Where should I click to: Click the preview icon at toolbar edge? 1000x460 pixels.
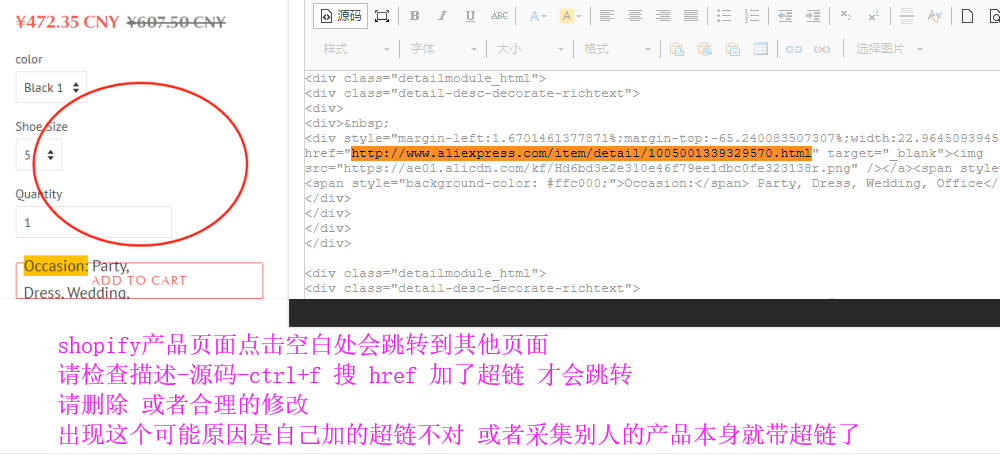995,16
